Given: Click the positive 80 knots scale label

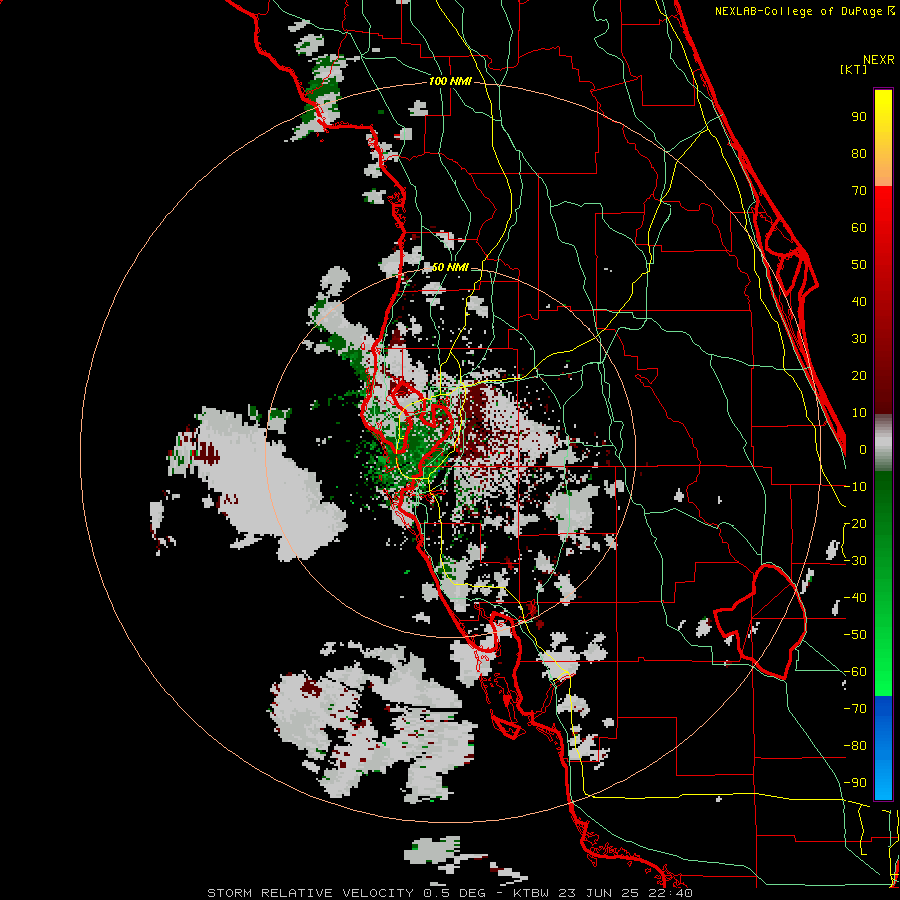Looking at the screenshot, I should tap(859, 153).
